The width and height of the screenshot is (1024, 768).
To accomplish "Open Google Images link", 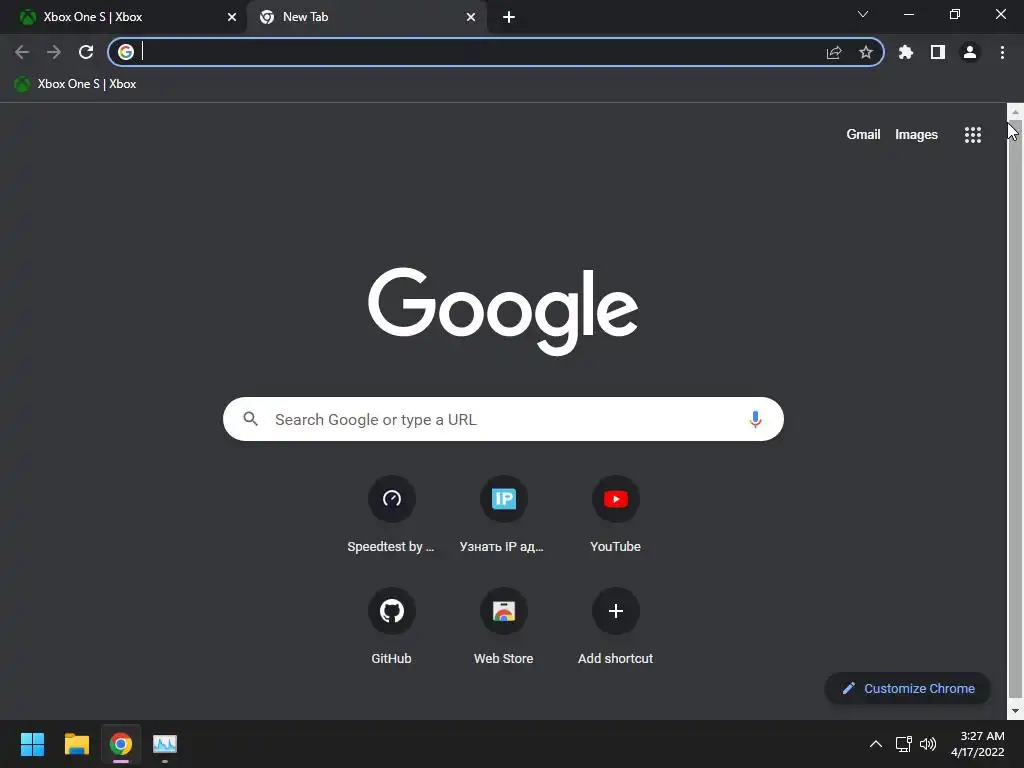I will point(916,135).
